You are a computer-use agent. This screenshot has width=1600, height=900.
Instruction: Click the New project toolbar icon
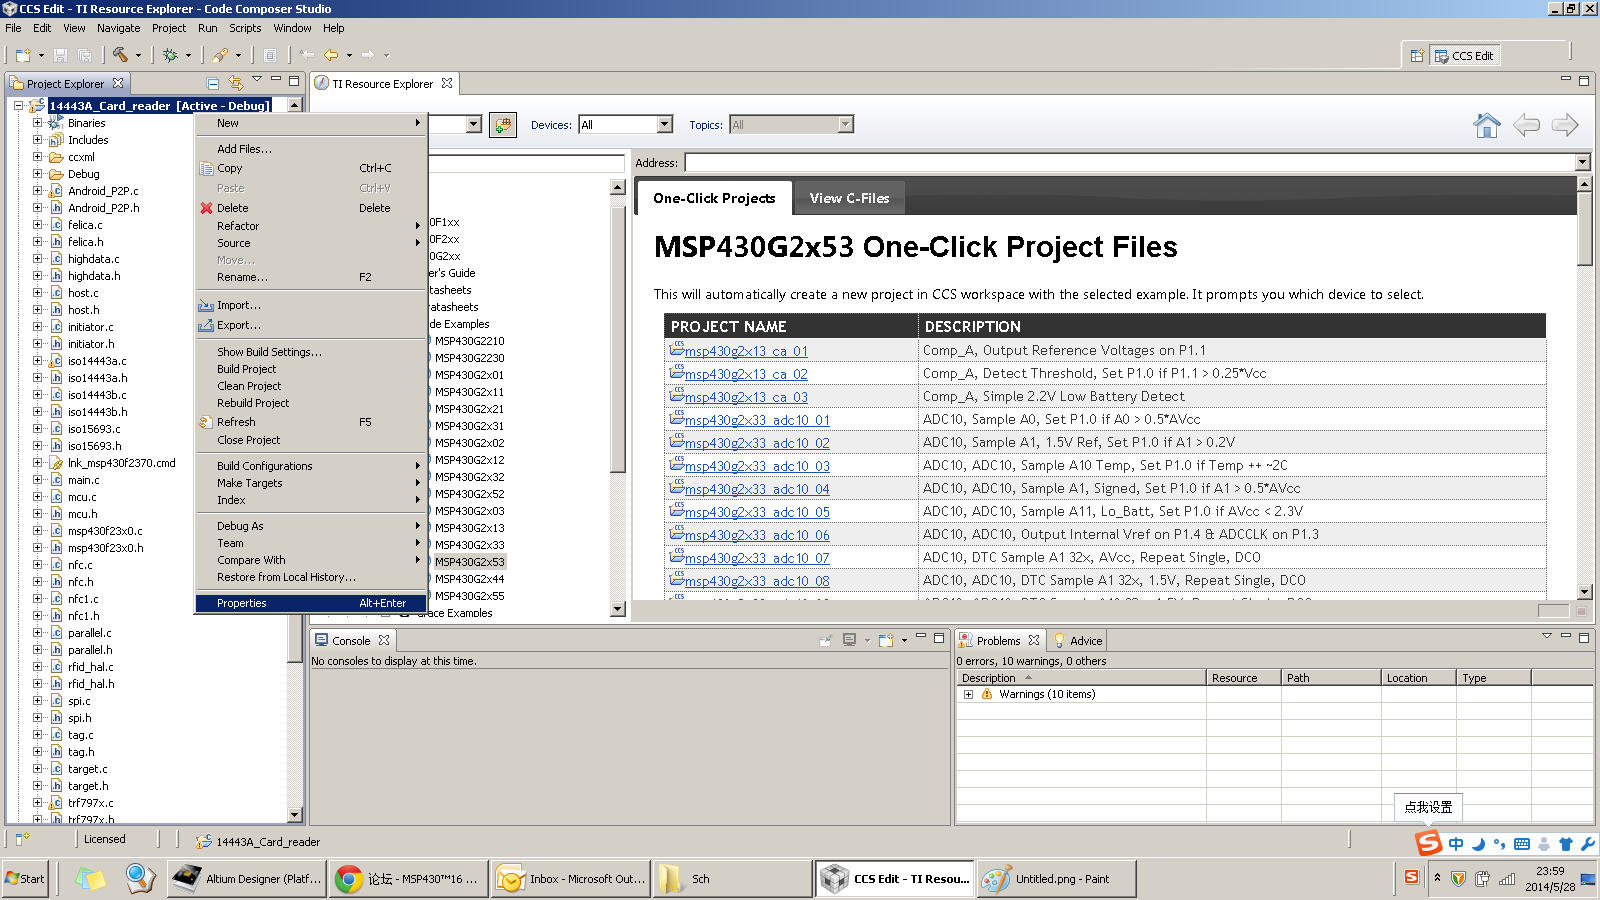click(x=23, y=56)
